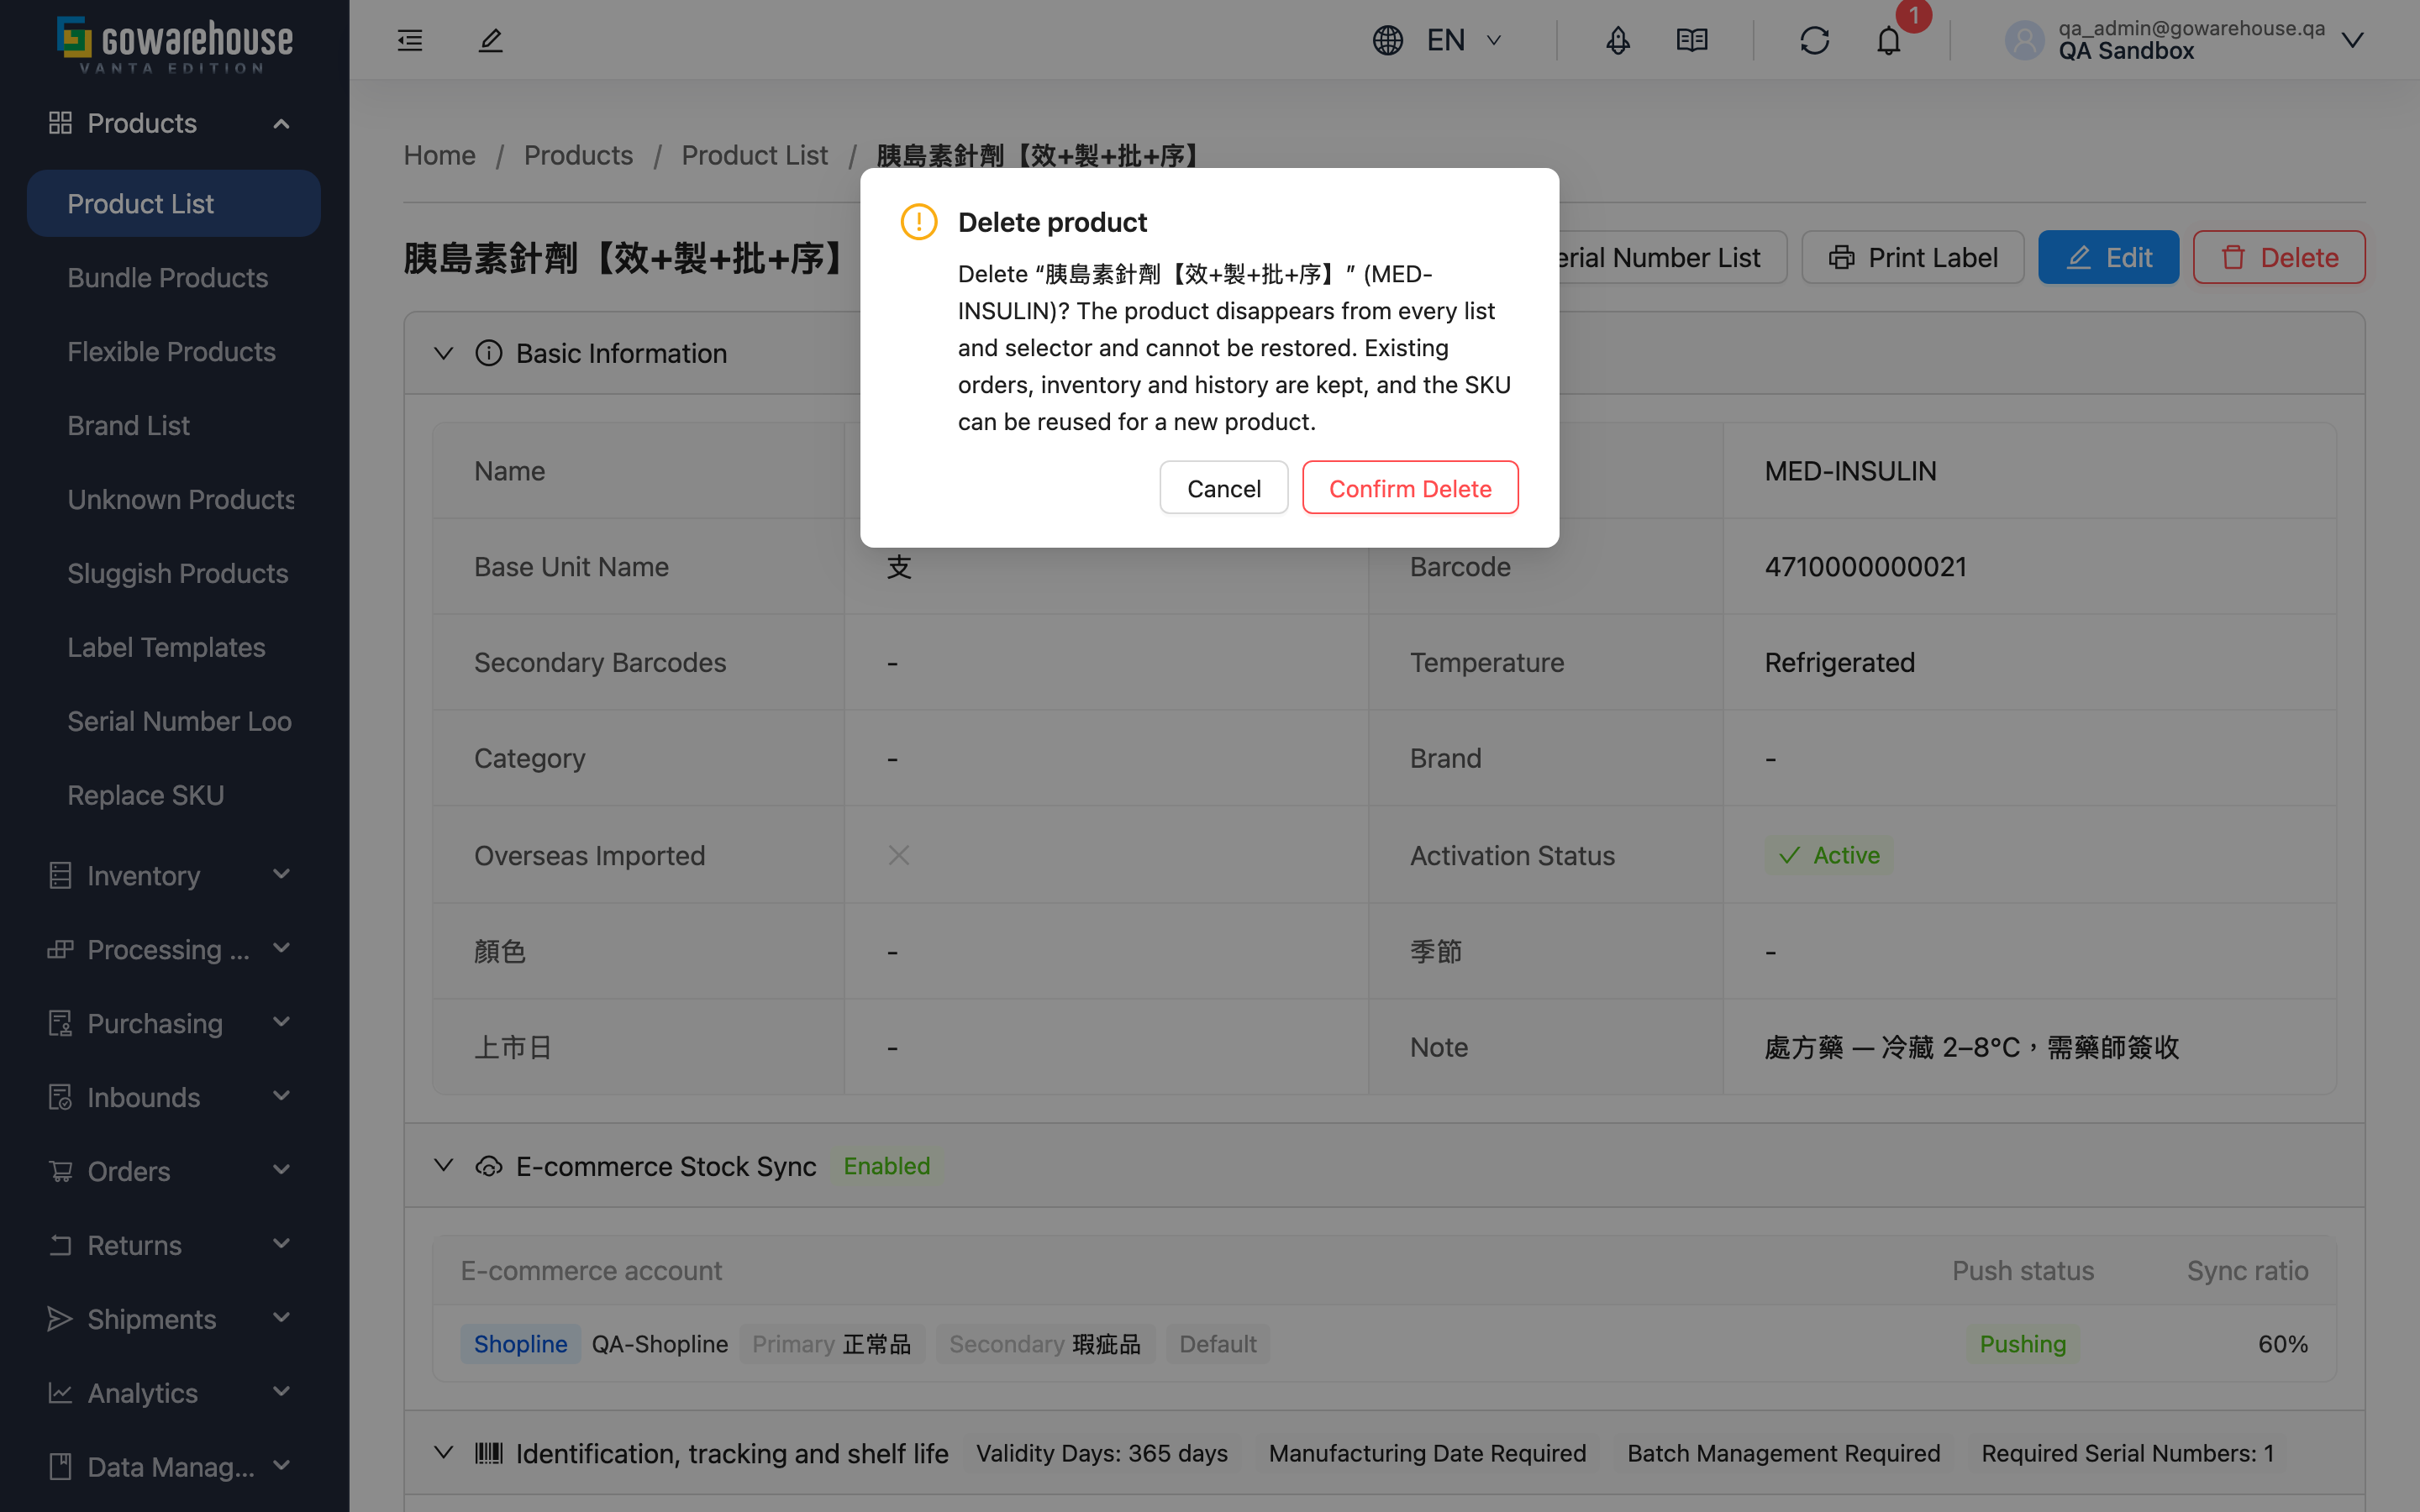Screen dimensions: 2420x1512
Task: Click the barcode icon beside Identification section
Action: coord(488,1453)
